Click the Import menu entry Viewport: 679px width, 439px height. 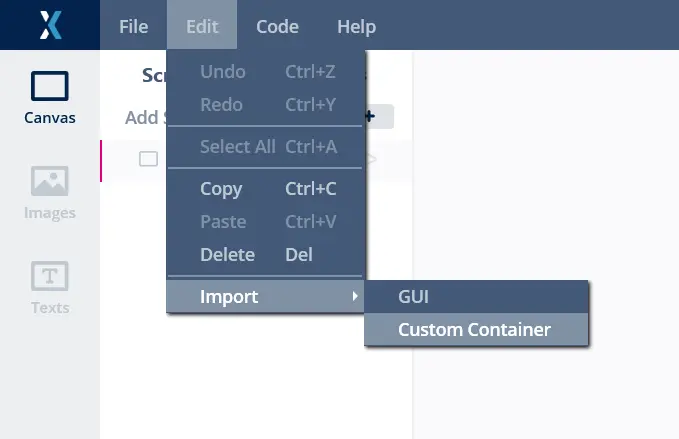tap(229, 296)
